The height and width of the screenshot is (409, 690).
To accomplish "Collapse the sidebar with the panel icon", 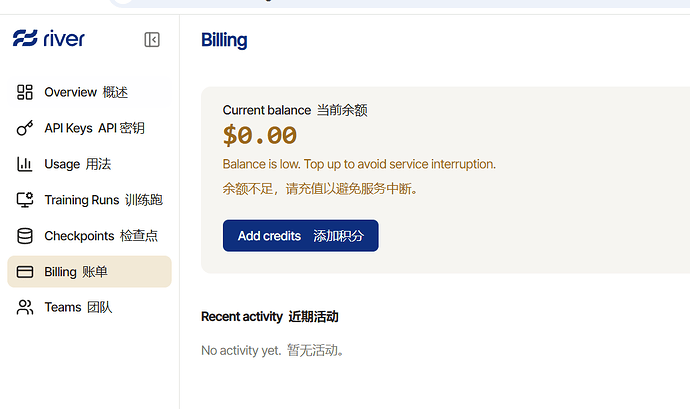I will pyautogui.click(x=152, y=40).
